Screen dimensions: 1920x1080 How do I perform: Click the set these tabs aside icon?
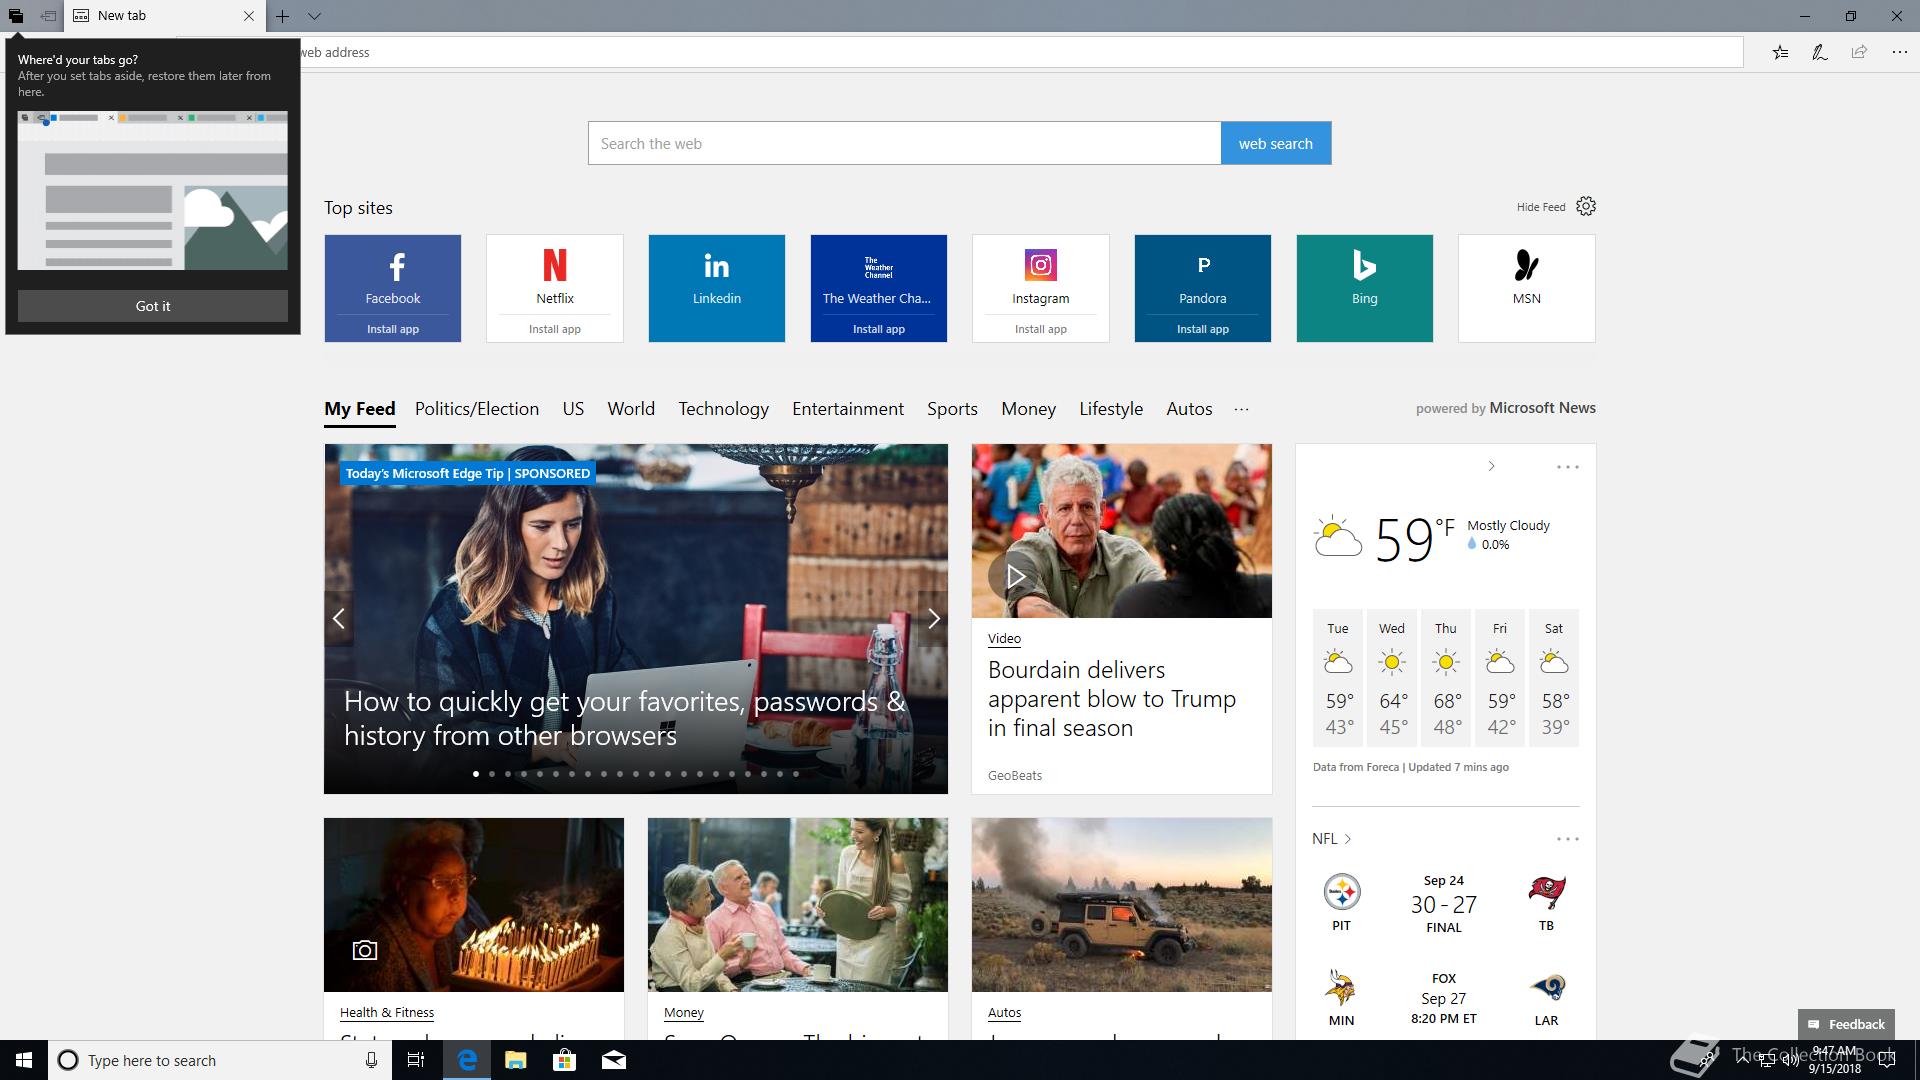(48, 16)
